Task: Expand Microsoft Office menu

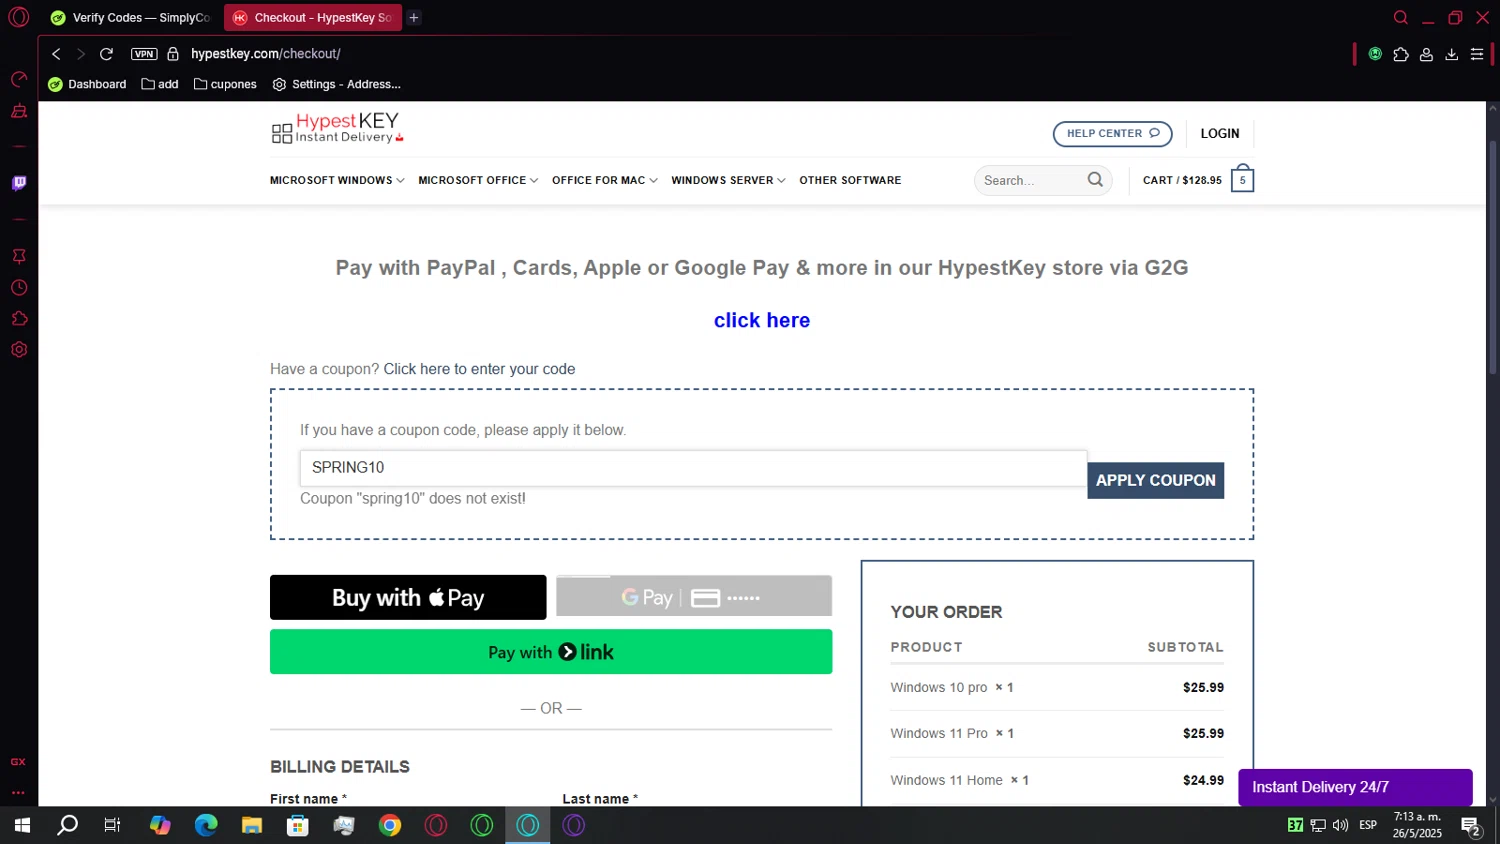Action: pyautogui.click(x=478, y=180)
